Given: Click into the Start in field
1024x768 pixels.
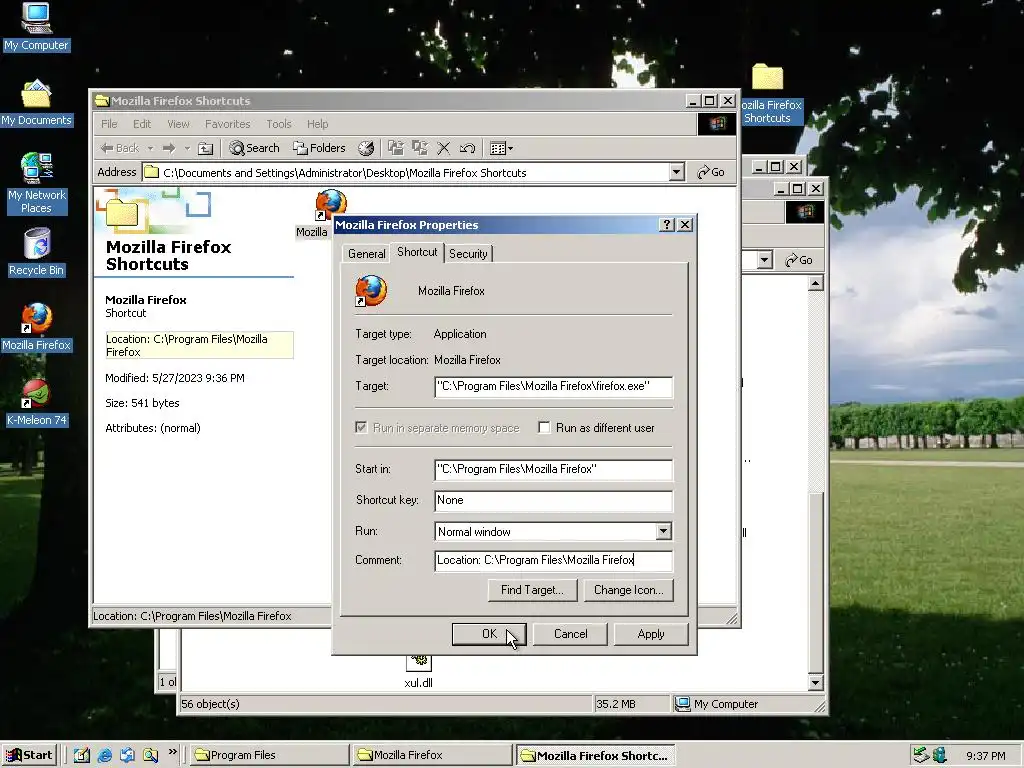Looking at the screenshot, I should coord(553,469).
